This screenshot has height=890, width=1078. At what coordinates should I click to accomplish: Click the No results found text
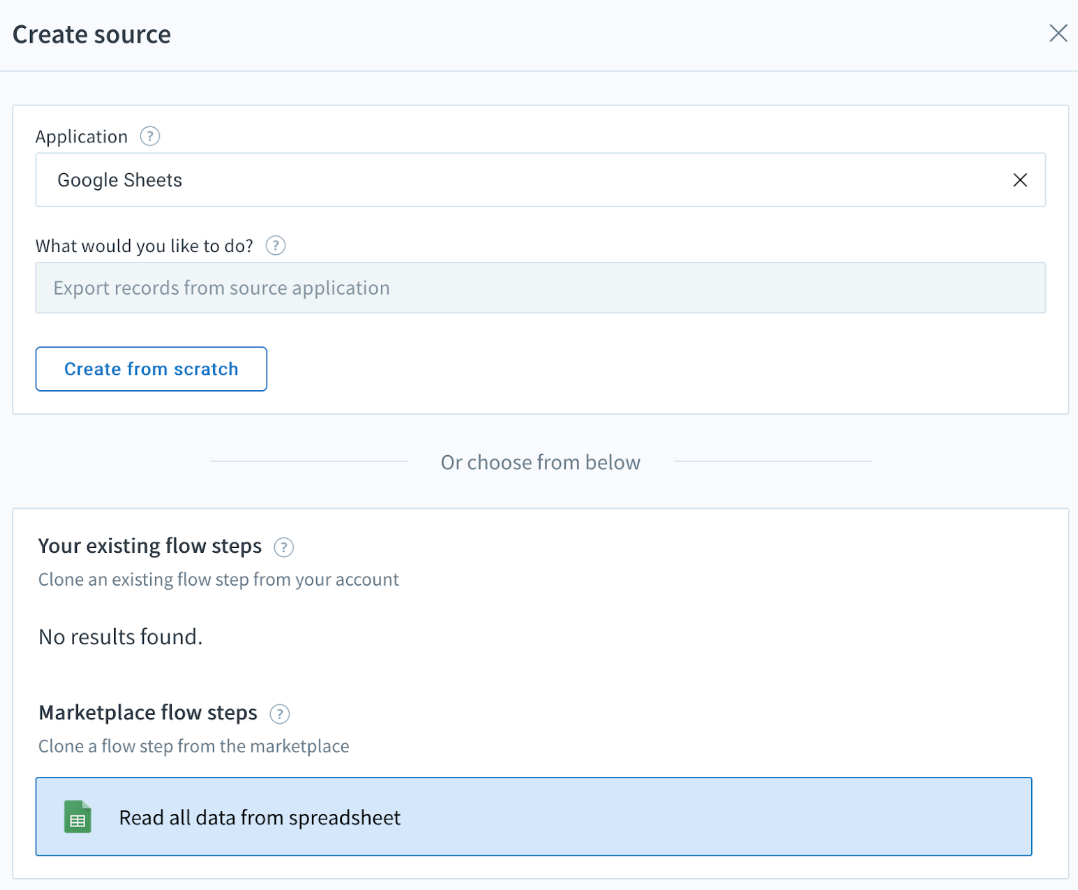[x=120, y=637]
